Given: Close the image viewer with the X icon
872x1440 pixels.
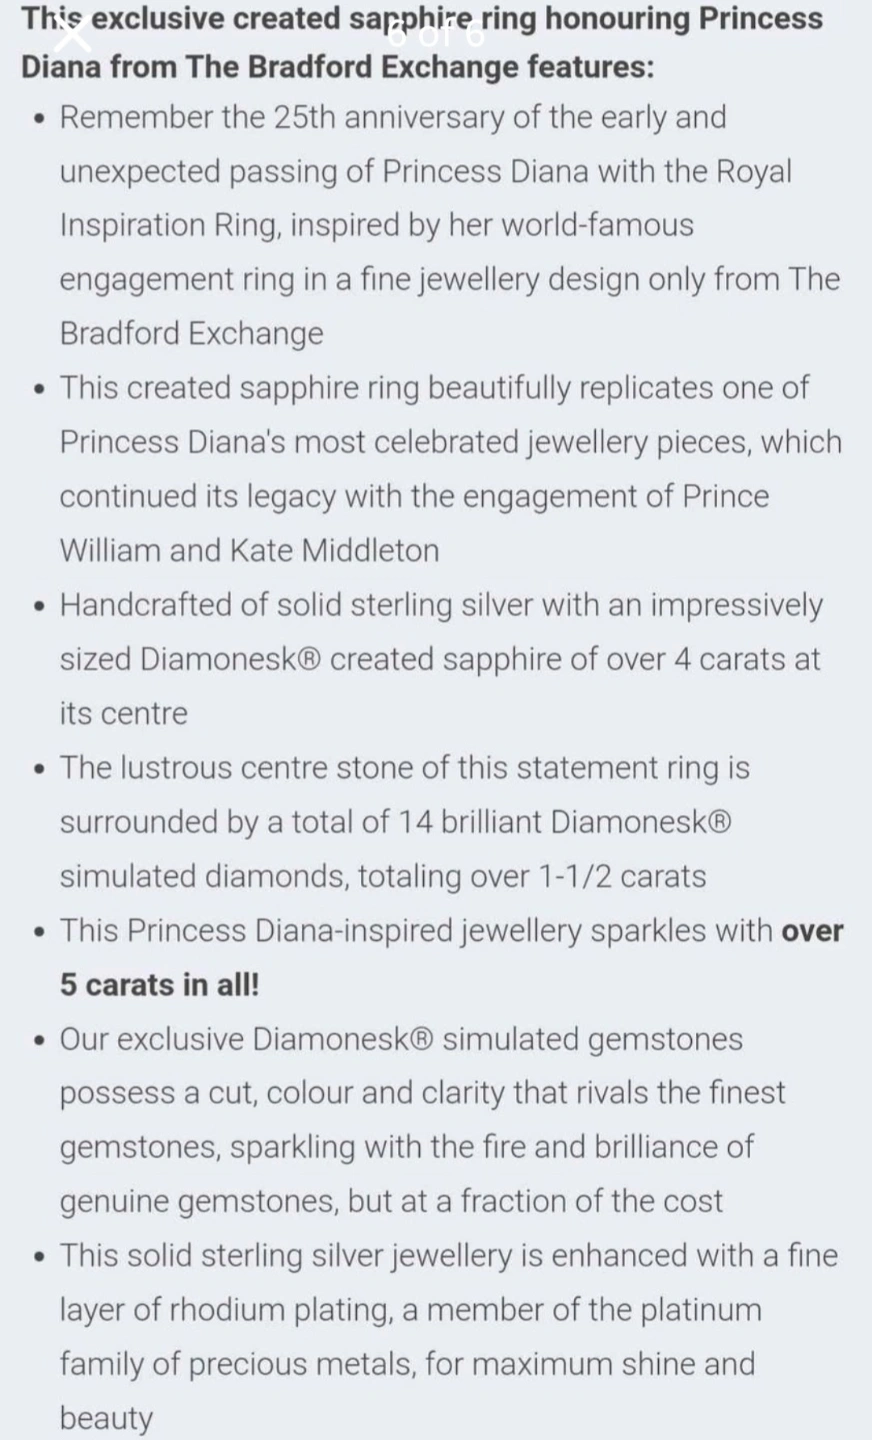Looking at the screenshot, I should pyautogui.click(x=72, y=36).
